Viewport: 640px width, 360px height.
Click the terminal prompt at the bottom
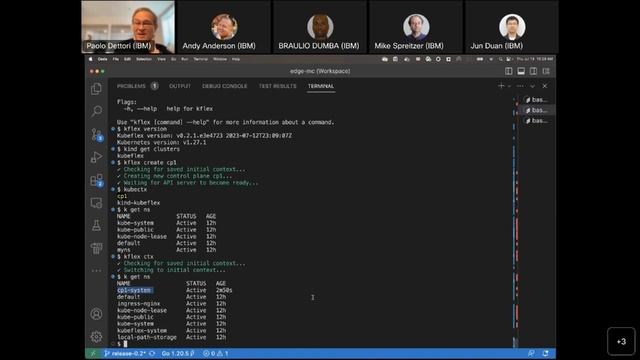click(x=122, y=344)
